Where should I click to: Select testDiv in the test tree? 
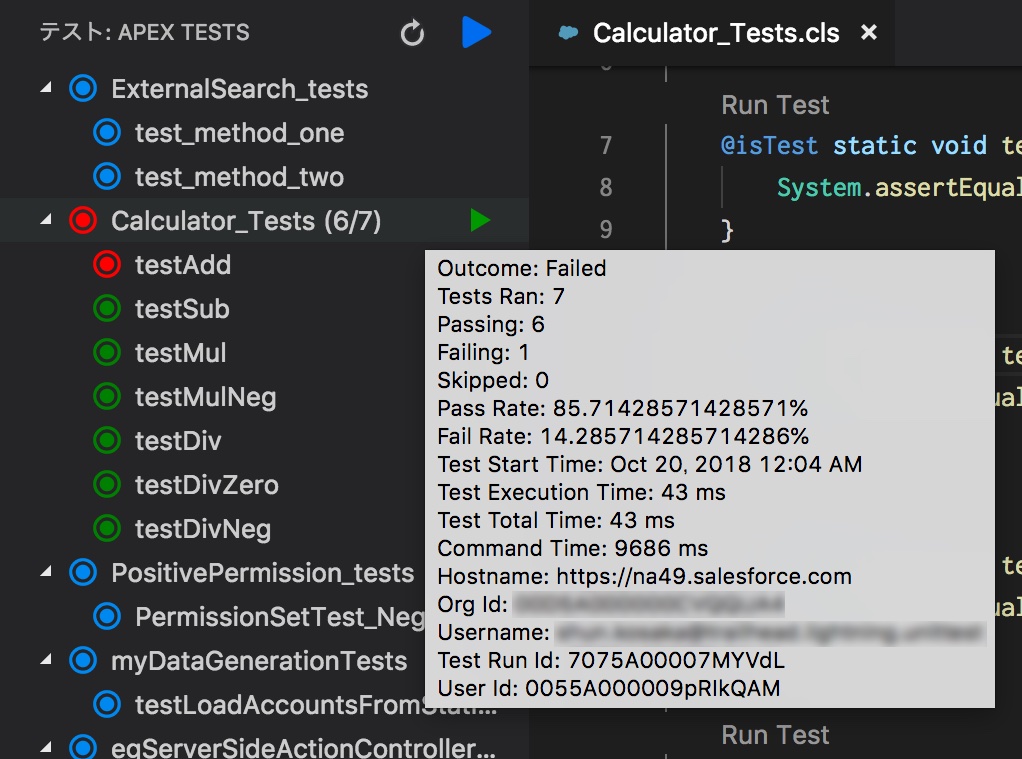179,441
